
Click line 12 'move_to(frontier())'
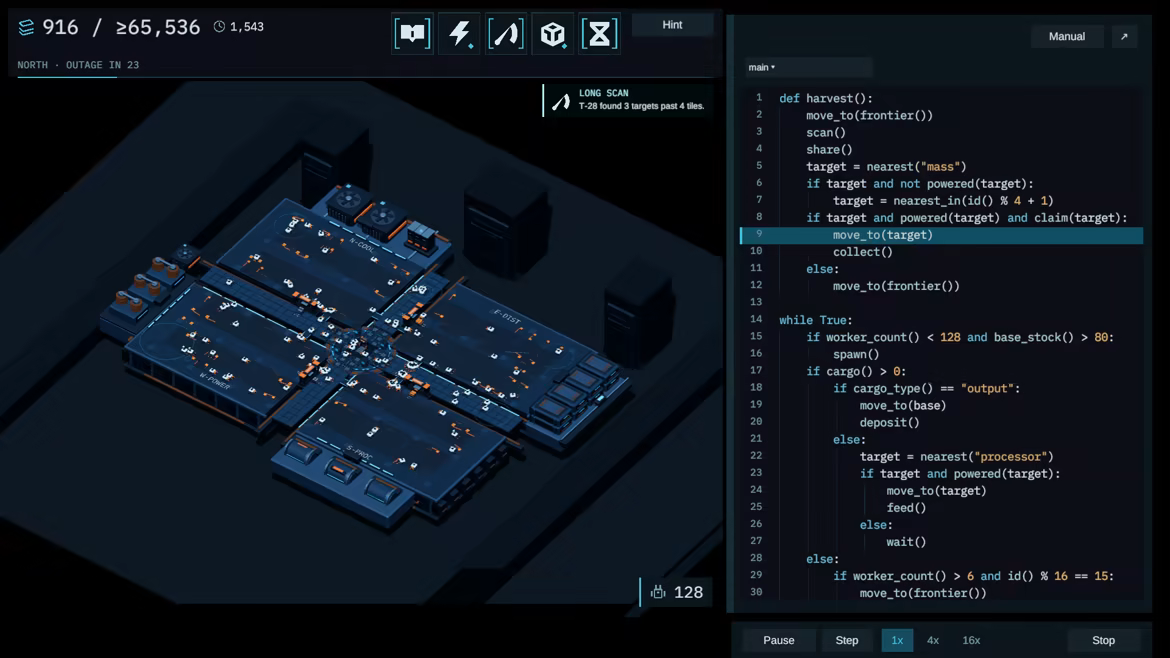point(896,286)
